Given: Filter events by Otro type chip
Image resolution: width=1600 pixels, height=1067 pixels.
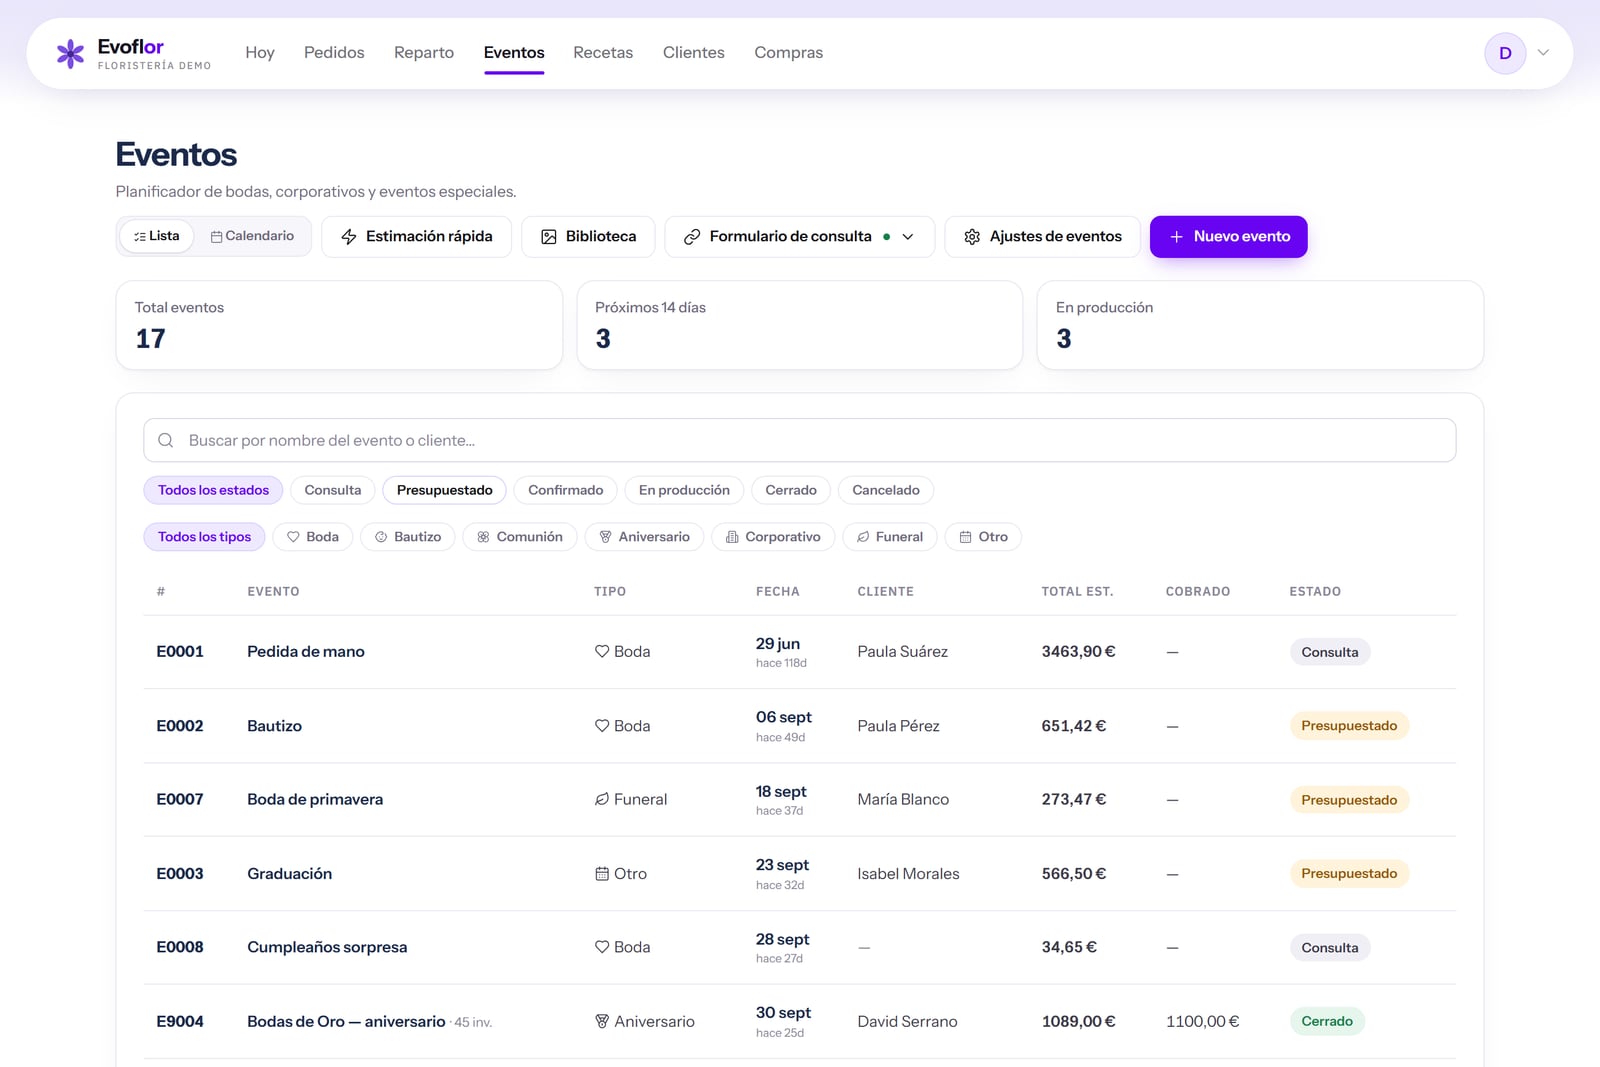Looking at the screenshot, I should click(x=983, y=537).
